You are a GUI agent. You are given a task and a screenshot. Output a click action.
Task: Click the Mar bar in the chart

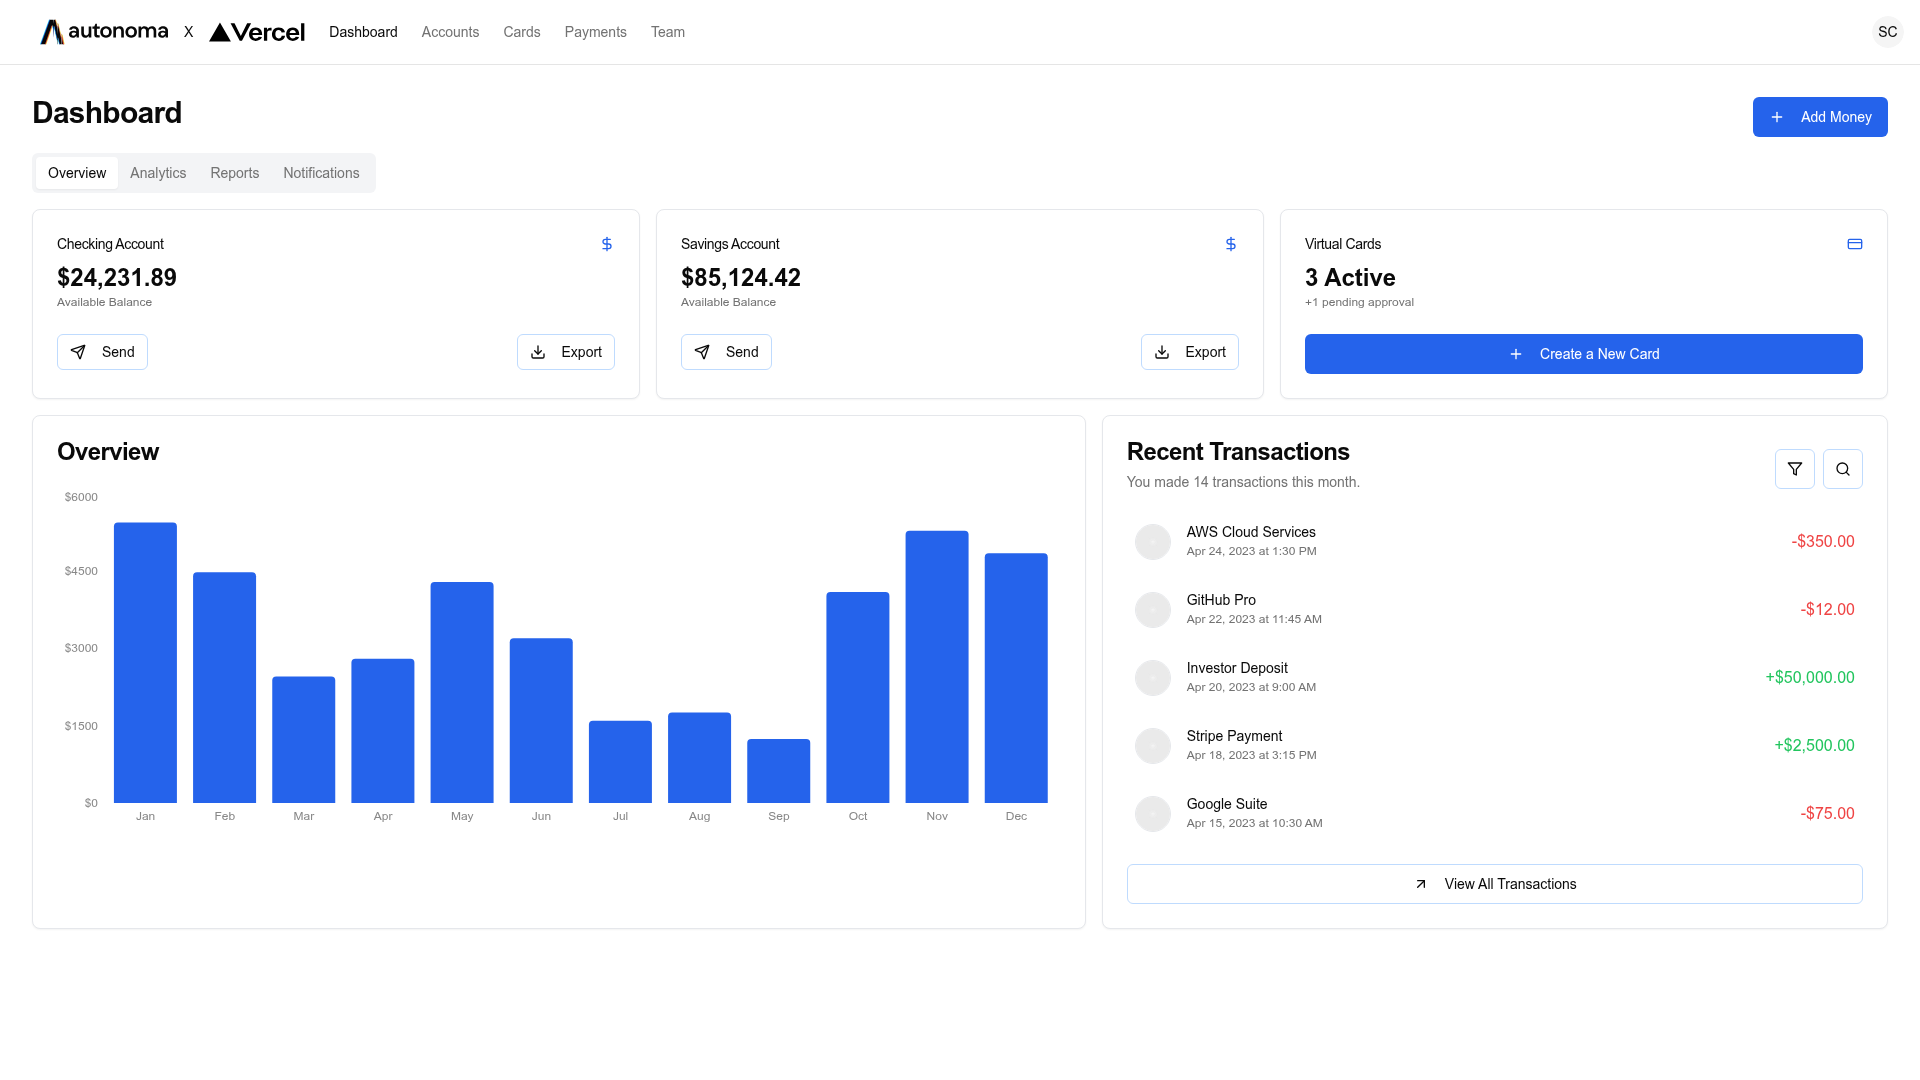(304, 740)
